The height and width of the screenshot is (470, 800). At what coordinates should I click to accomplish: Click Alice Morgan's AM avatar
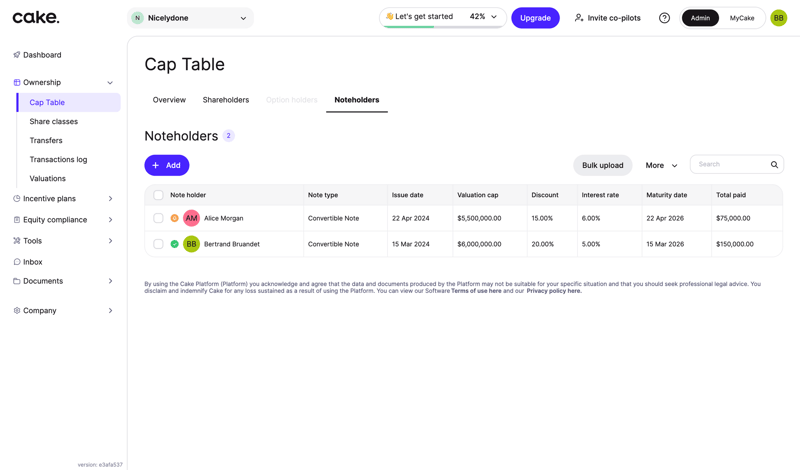point(191,218)
